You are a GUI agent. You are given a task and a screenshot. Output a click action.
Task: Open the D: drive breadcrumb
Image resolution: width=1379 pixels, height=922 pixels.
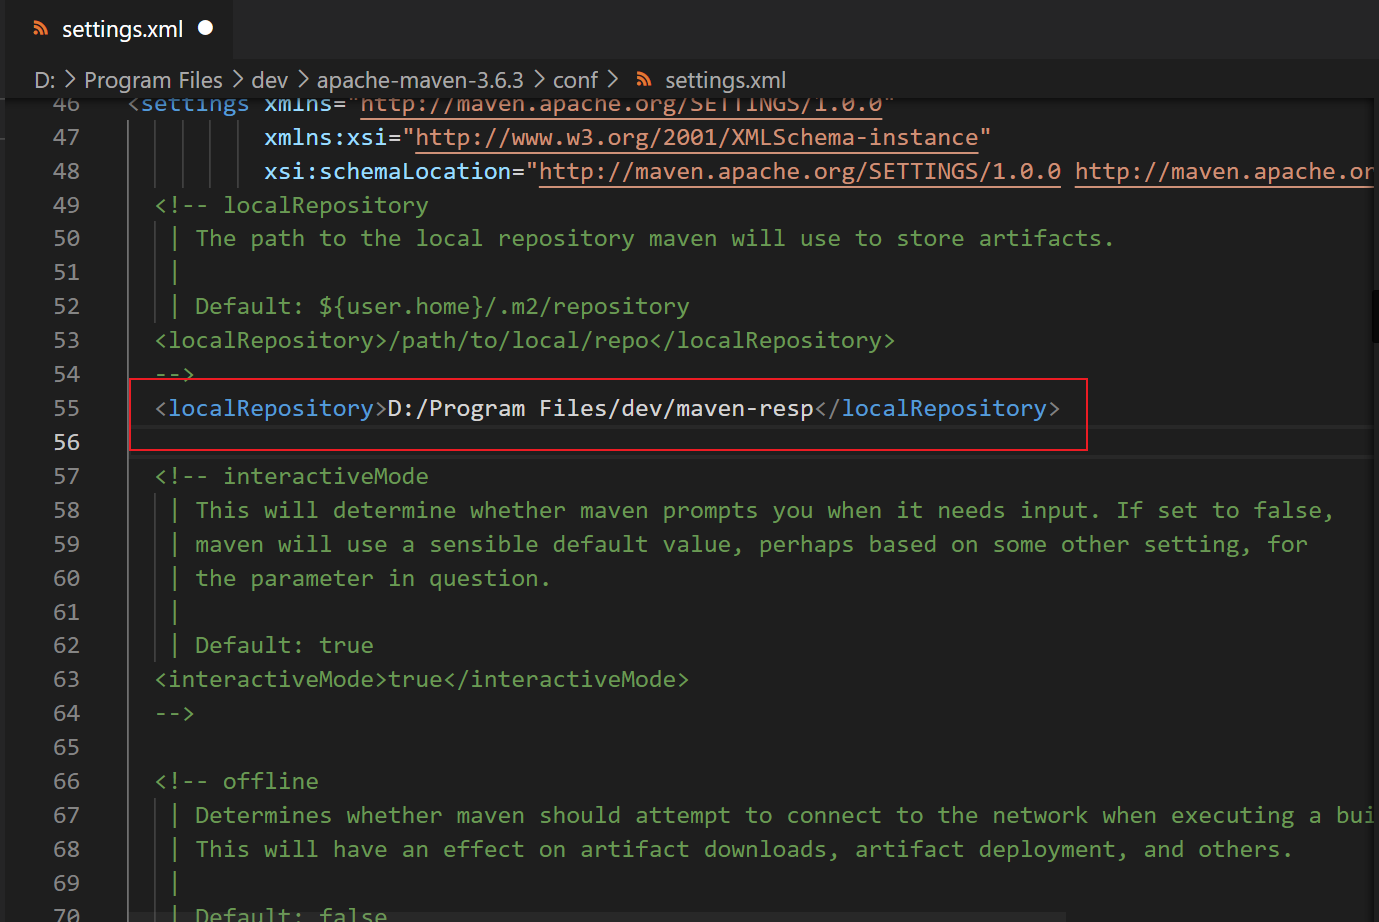pos(44,80)
